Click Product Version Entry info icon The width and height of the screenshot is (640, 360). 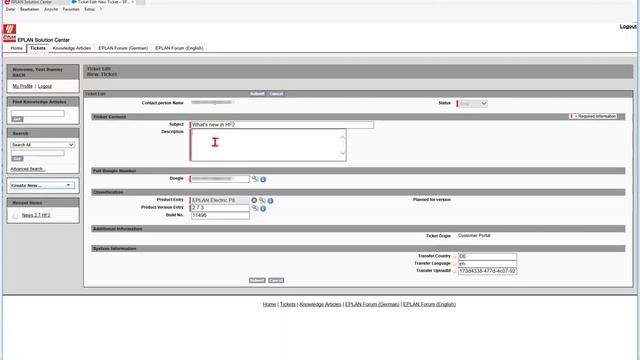pos(263,209)
